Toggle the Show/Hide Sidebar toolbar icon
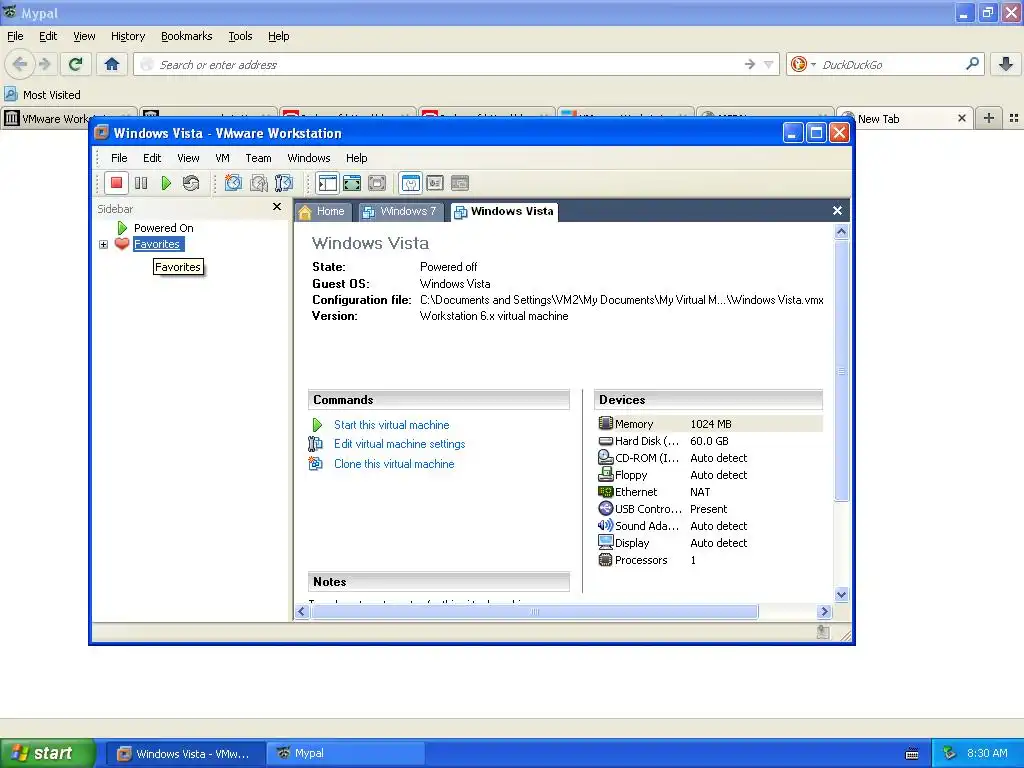This screenshot has height=768, width=1024. point(327,184)
